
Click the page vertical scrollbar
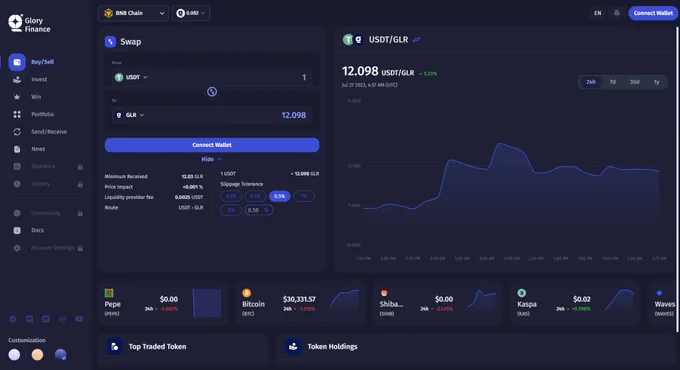click(677, 180)
